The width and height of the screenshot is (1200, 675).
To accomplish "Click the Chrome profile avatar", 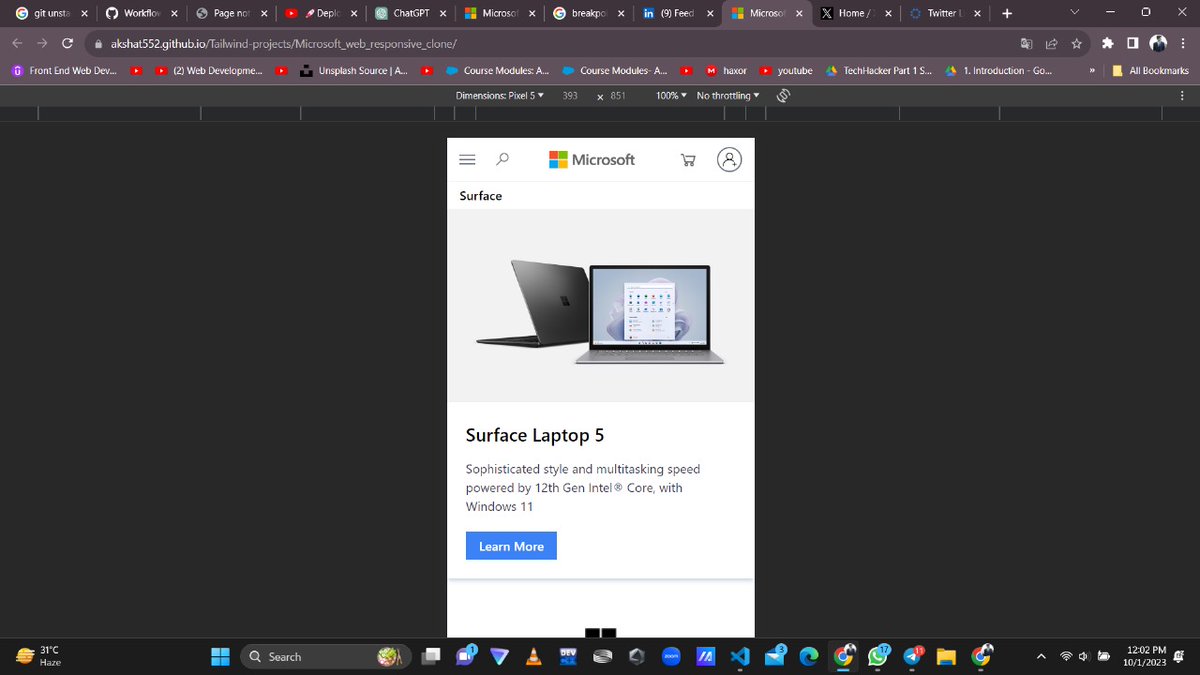I will click(1158, 44).
